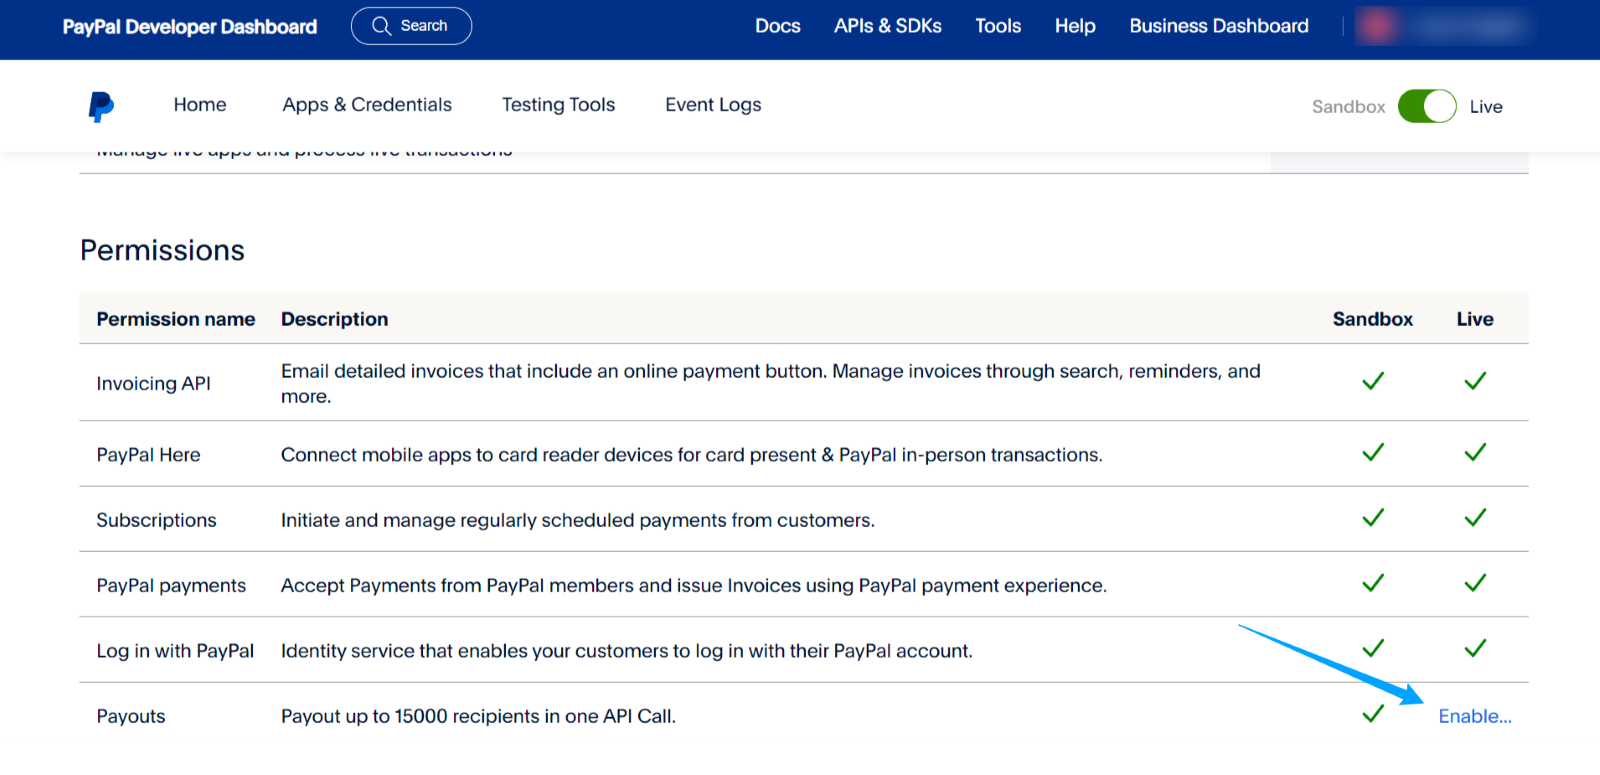The height and width of the screenshot is (775, 1600).
Task: Click Log in with PayPal Live checkmark
Action: pyautogui.click(x=1475, y=649)
